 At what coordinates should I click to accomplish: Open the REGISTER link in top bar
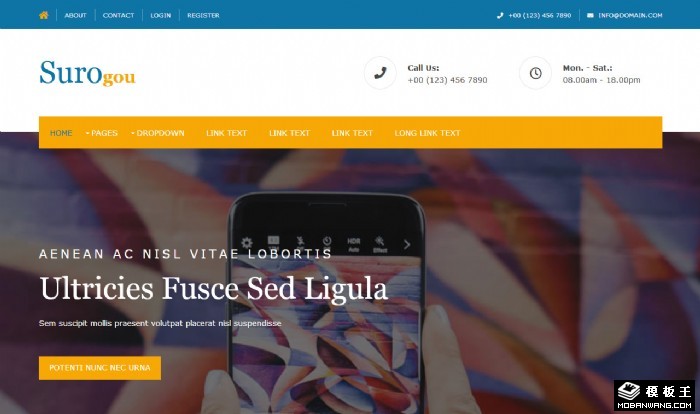tap(203, 15)
